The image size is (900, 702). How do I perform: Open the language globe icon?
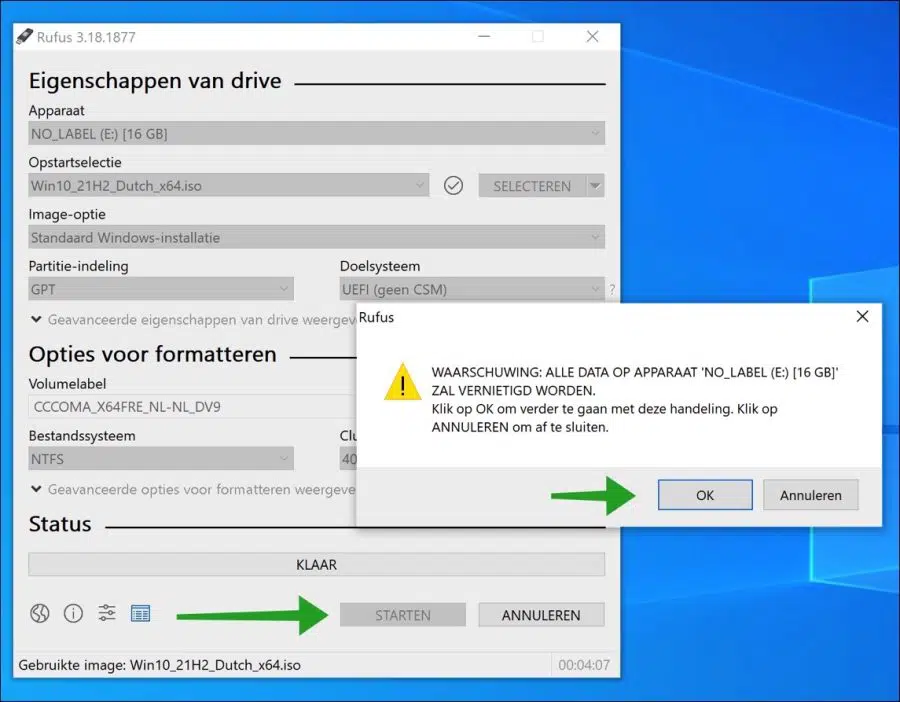tap(40, 614)
